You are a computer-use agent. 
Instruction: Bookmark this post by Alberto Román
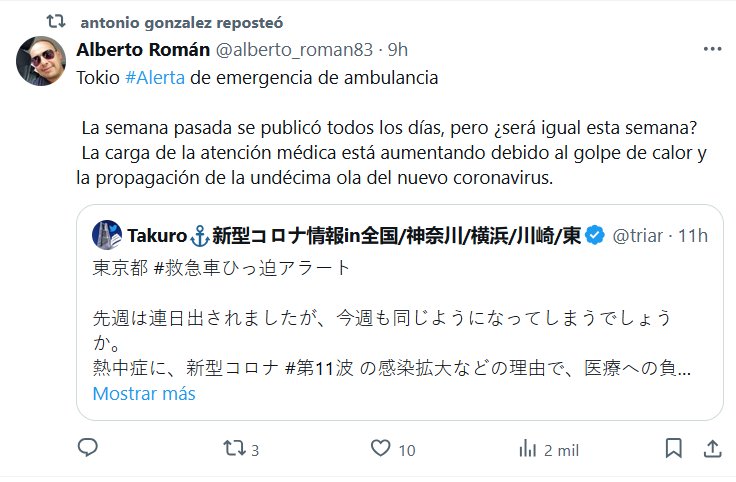[674, 448]
